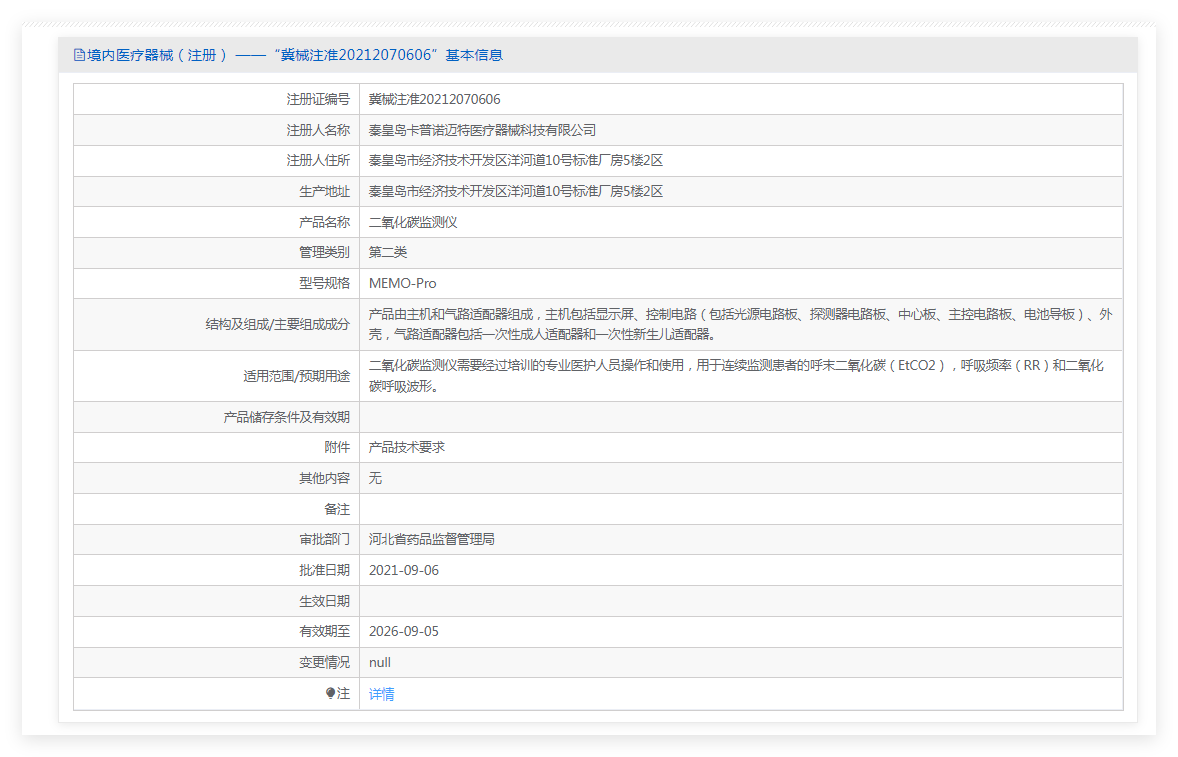Screen dimensions: 1178x757
Task: Click the 生效日期 label
Action: click(325, 601)
